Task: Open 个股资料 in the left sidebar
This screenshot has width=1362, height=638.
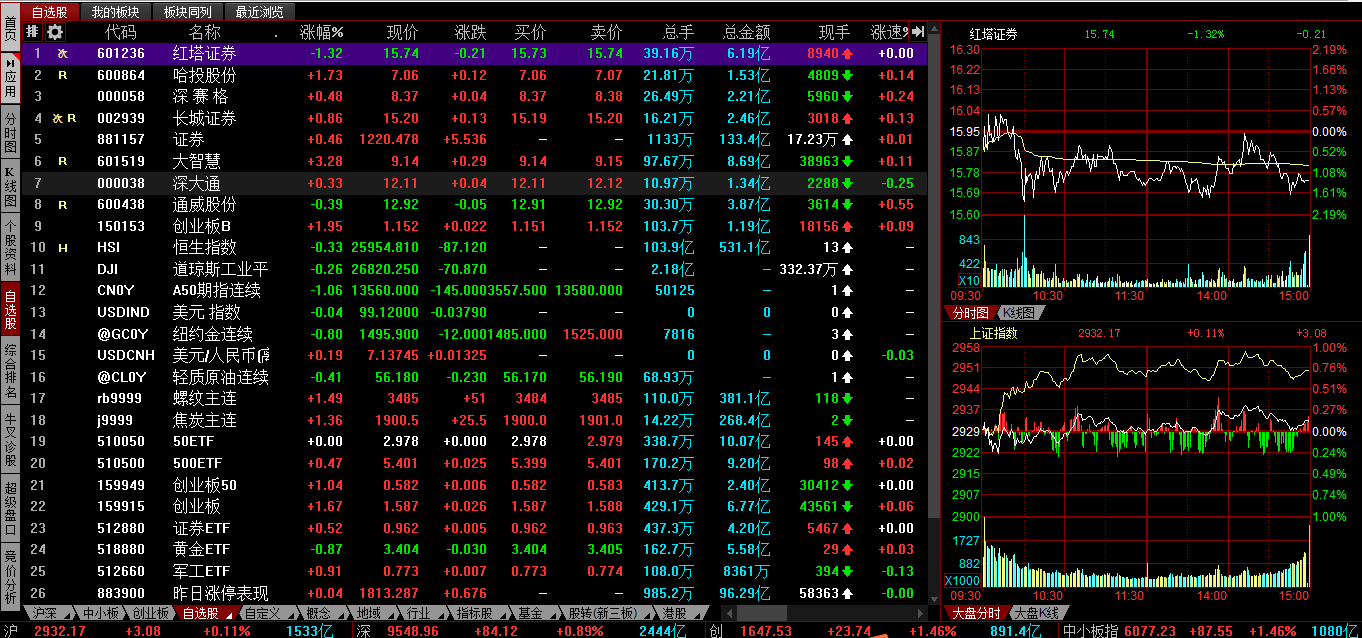Action: (10, 247)
